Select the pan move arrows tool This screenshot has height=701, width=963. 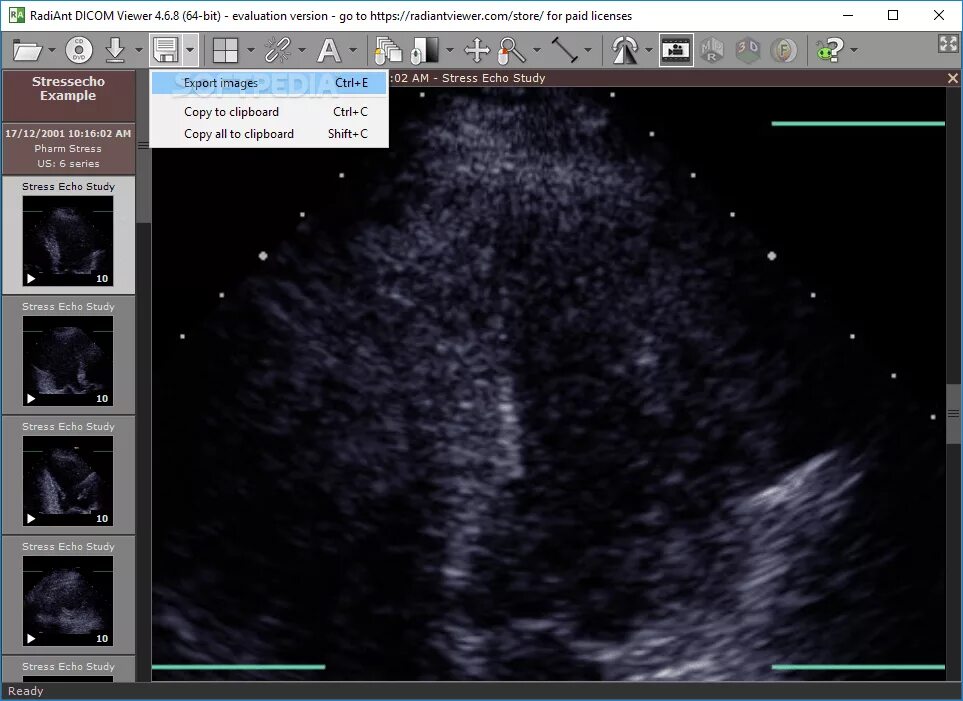477,50
